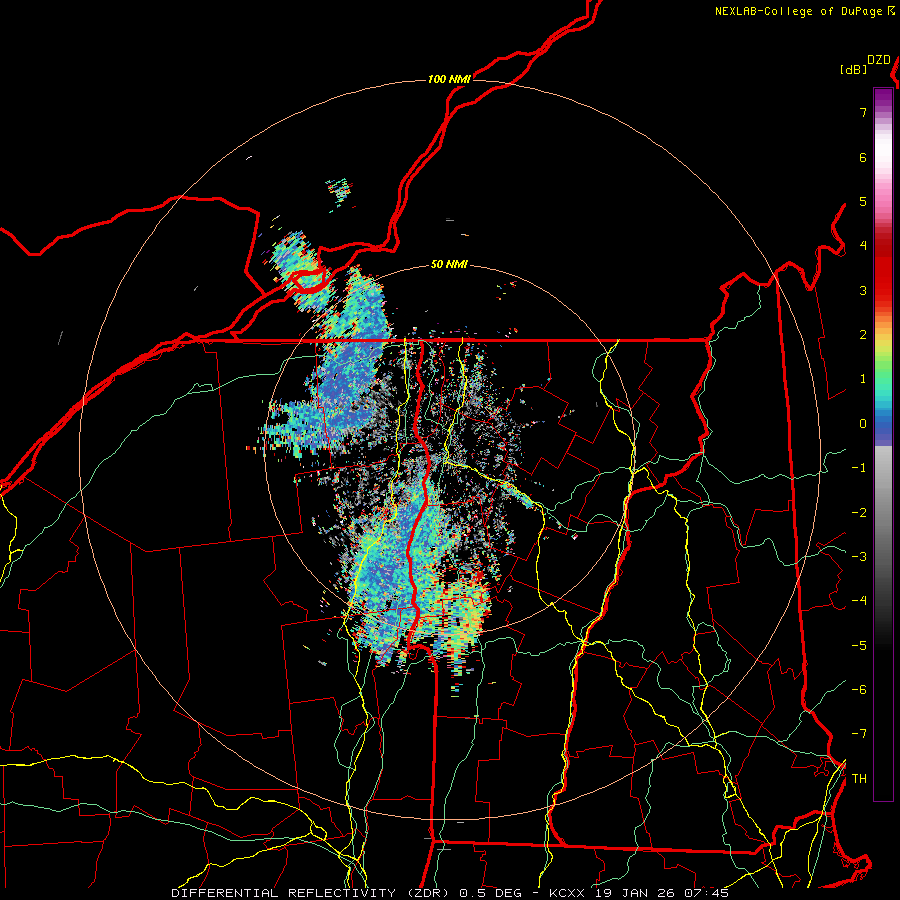
Task: Click the 50 NMI range ring label
Action: click(449, 265)
